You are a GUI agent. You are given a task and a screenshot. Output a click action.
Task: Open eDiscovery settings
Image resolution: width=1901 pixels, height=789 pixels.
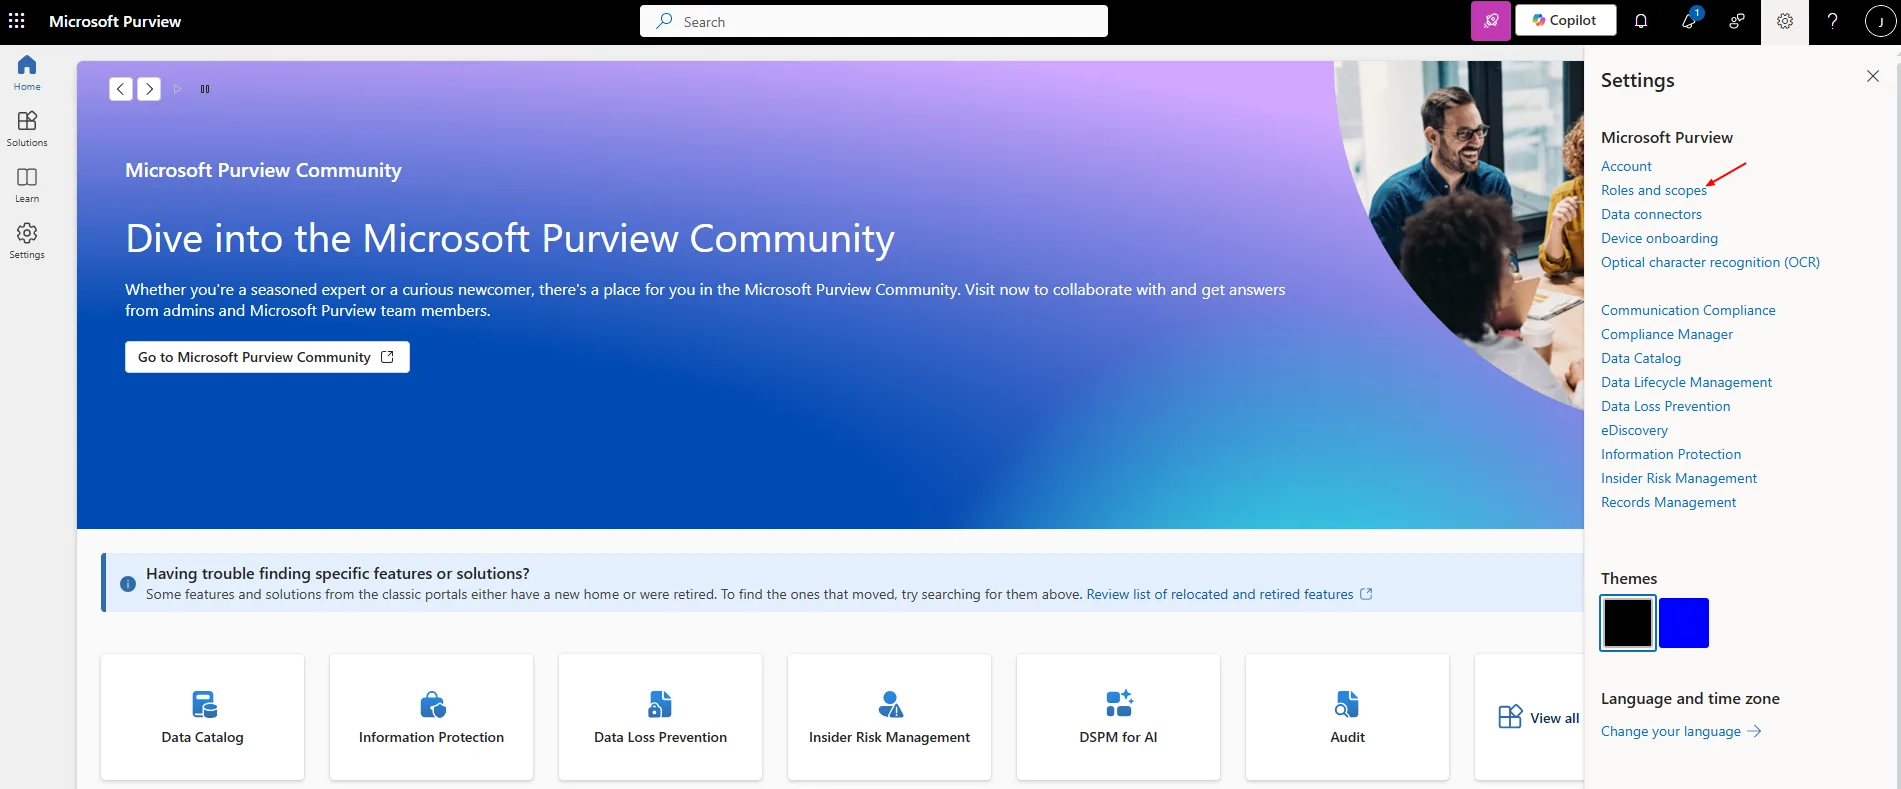(x=1634, y=430)
